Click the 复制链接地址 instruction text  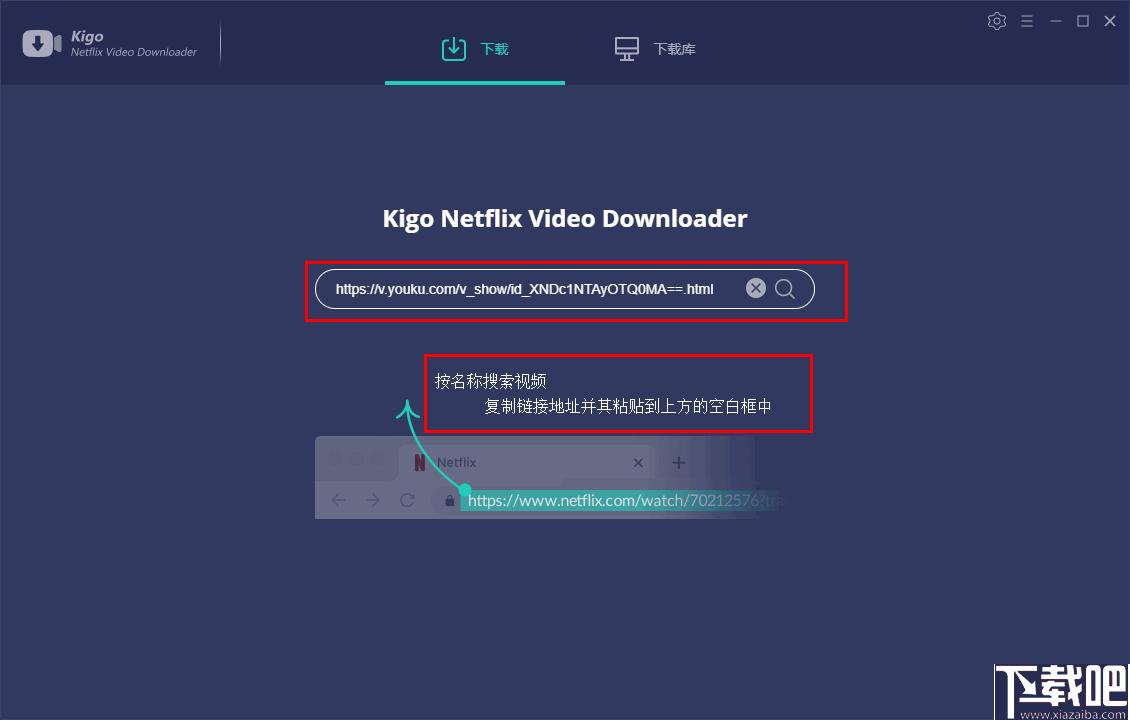(627, 406)
